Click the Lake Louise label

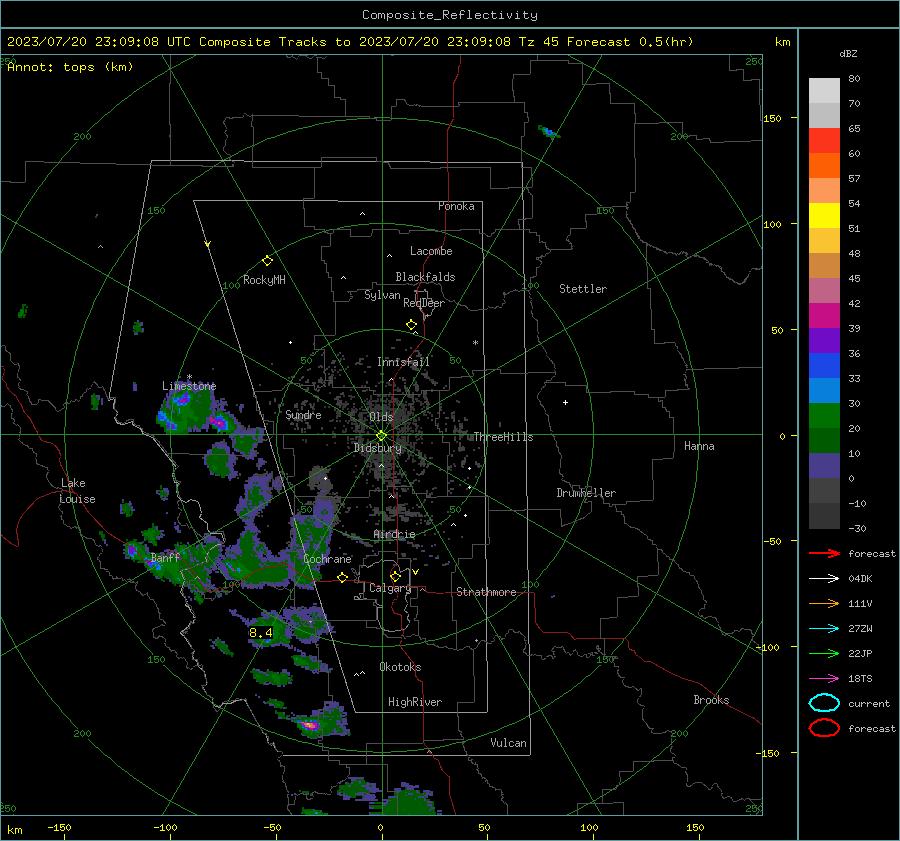(x=77, y=491)
